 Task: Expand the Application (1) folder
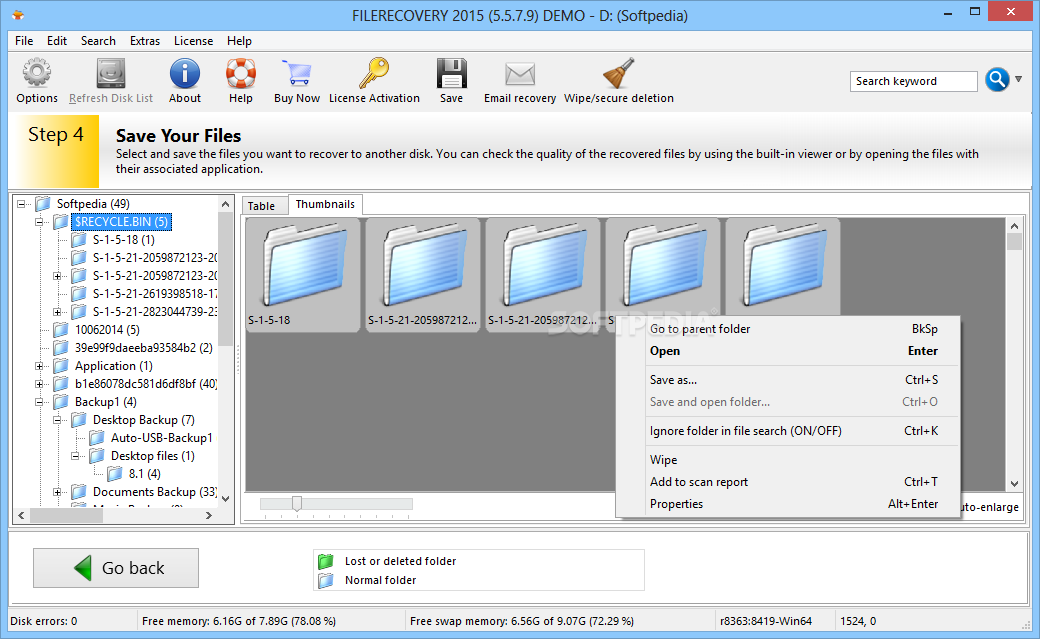tap(39, 366)
